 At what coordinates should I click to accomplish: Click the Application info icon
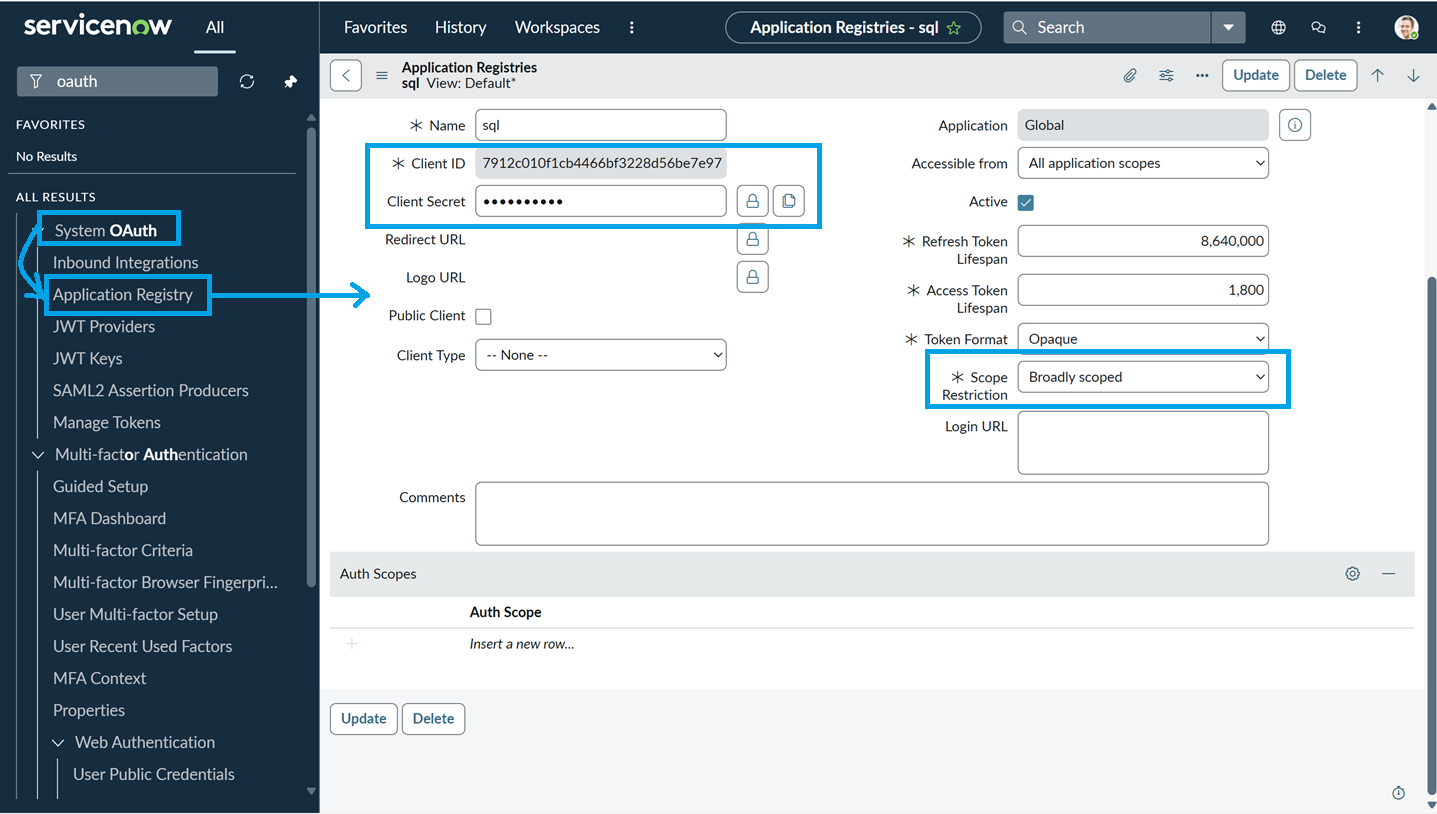[1295, 125]
